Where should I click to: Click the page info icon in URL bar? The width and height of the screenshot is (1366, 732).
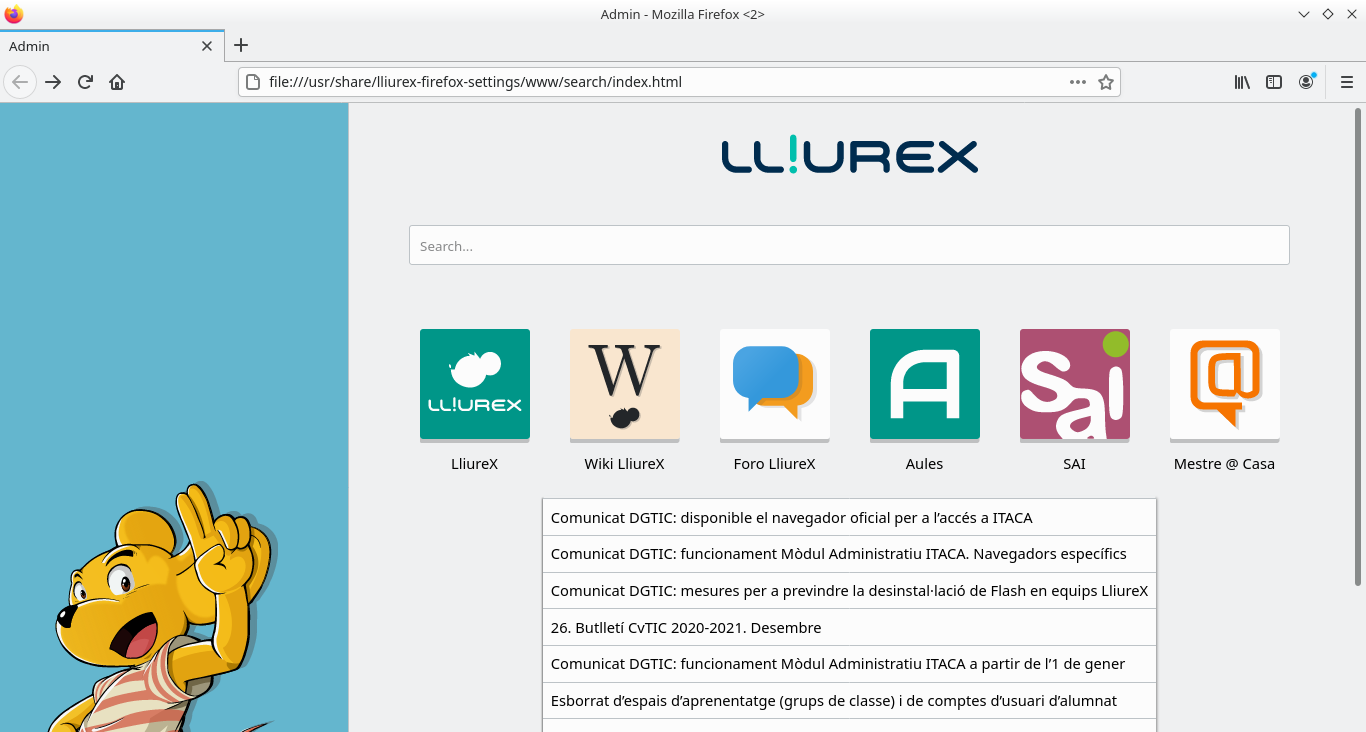pos(253,82)
